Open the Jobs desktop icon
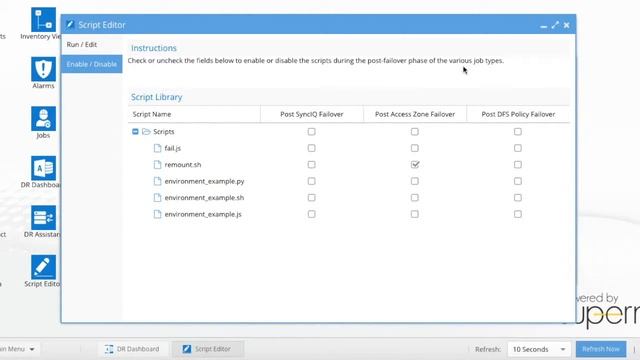640x360 pixels. (x=43, y=118)
